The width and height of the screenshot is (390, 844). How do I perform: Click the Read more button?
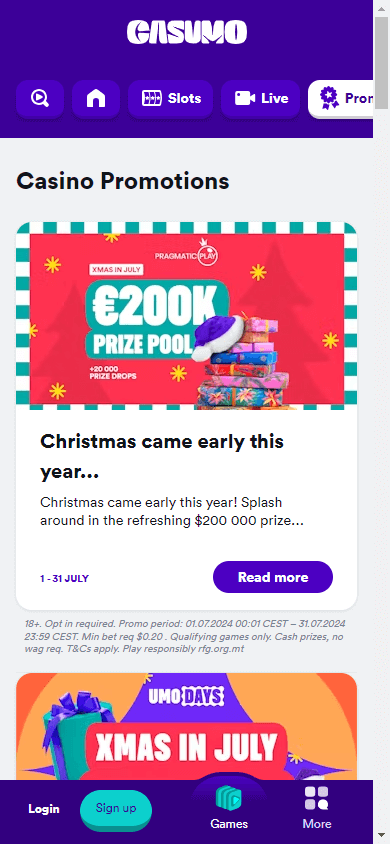pyautogui.click(x=273, y=577)
